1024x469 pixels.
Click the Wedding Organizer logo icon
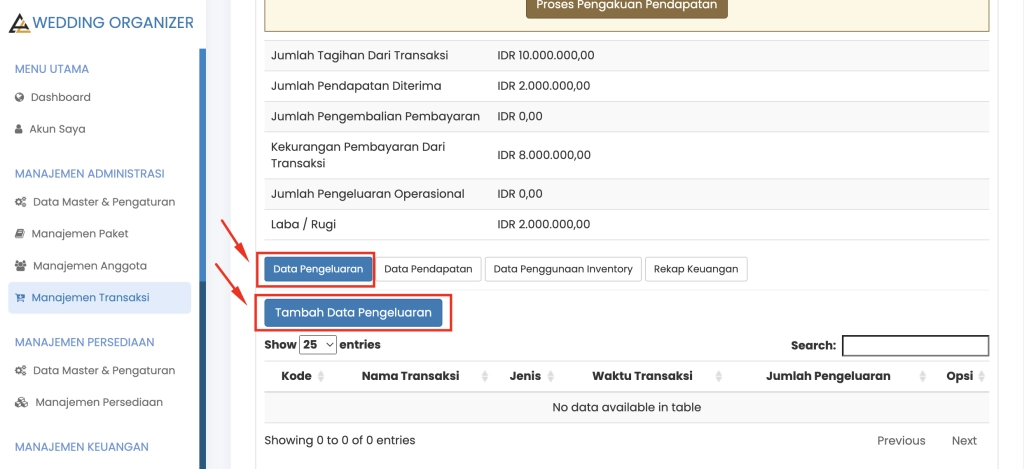[x=19, y=23]
